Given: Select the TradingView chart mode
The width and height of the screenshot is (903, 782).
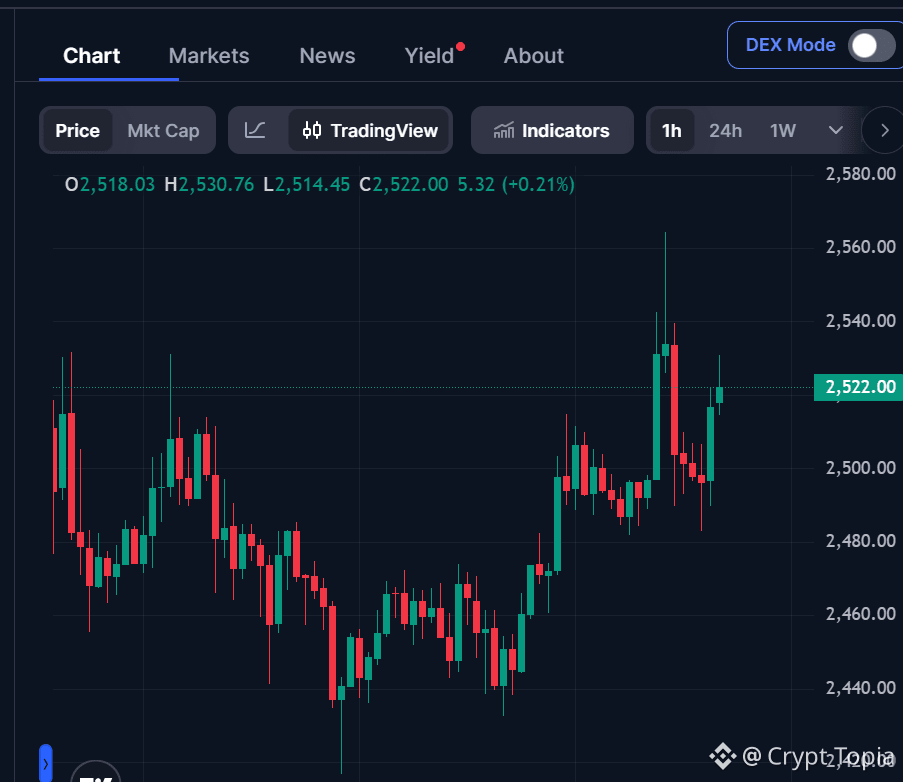Looking at the screenshot, I should pos(370,131).
